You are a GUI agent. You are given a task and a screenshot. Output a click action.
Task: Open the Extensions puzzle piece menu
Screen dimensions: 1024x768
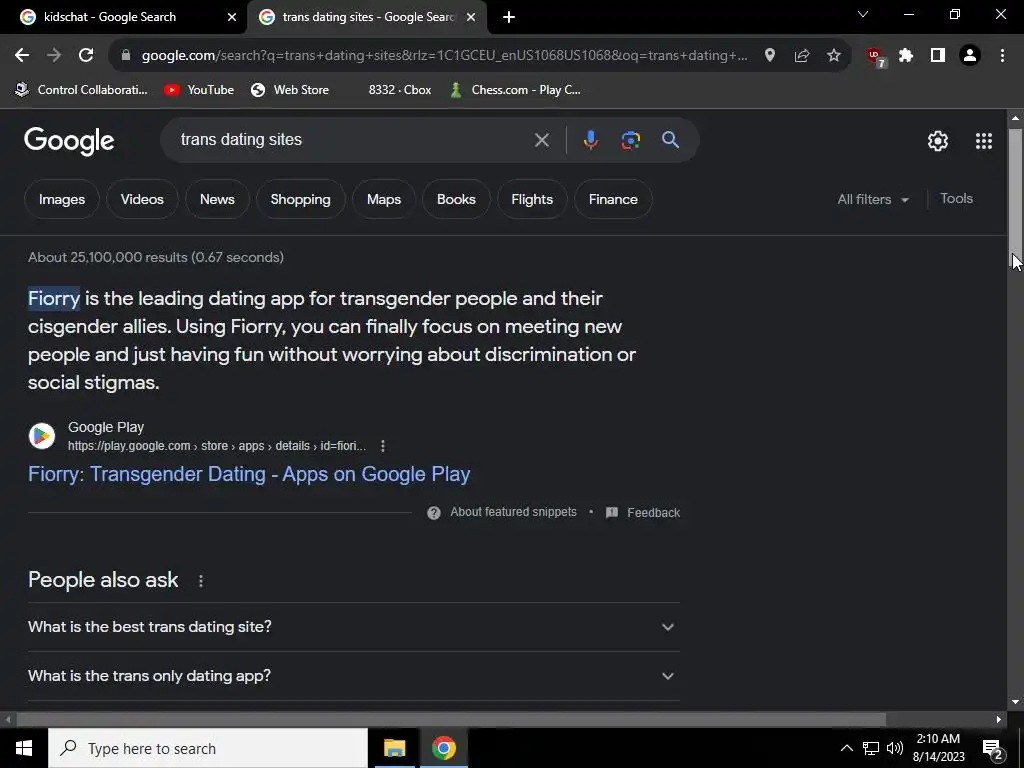pos(906,56)
